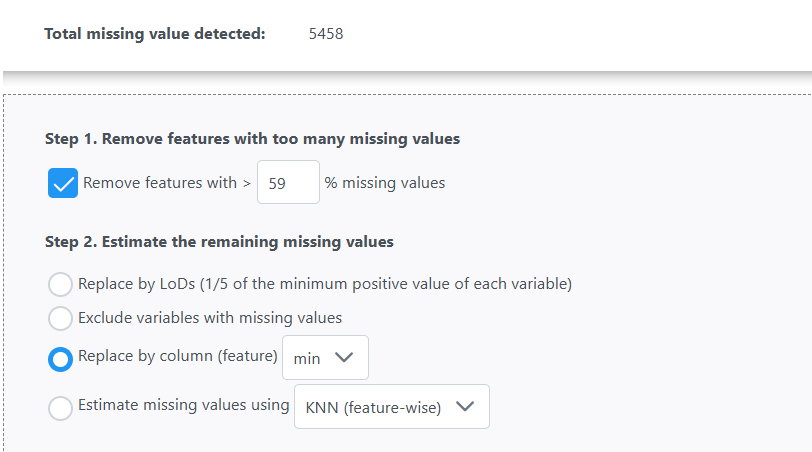
Task: Uncheck the Remove features checkbox
Action: (63, 183)
